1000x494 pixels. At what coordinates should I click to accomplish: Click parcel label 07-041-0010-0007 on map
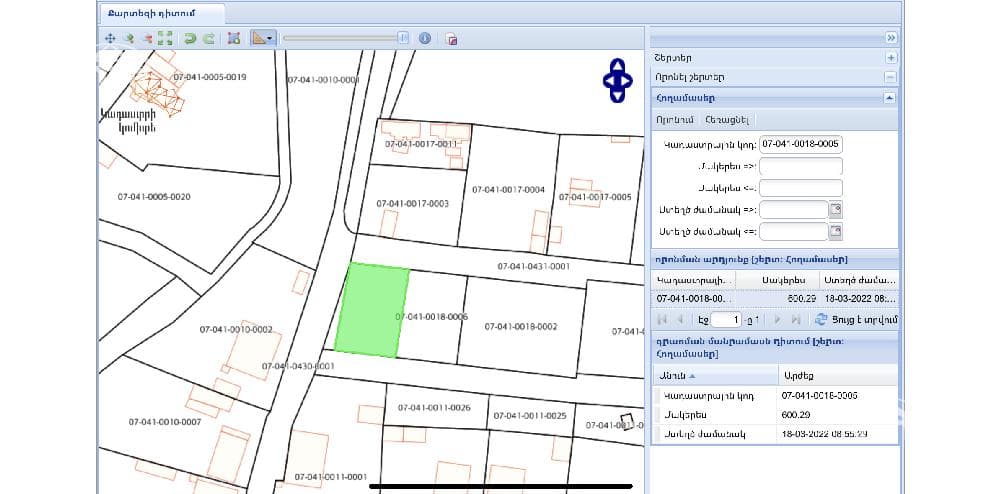165,422
